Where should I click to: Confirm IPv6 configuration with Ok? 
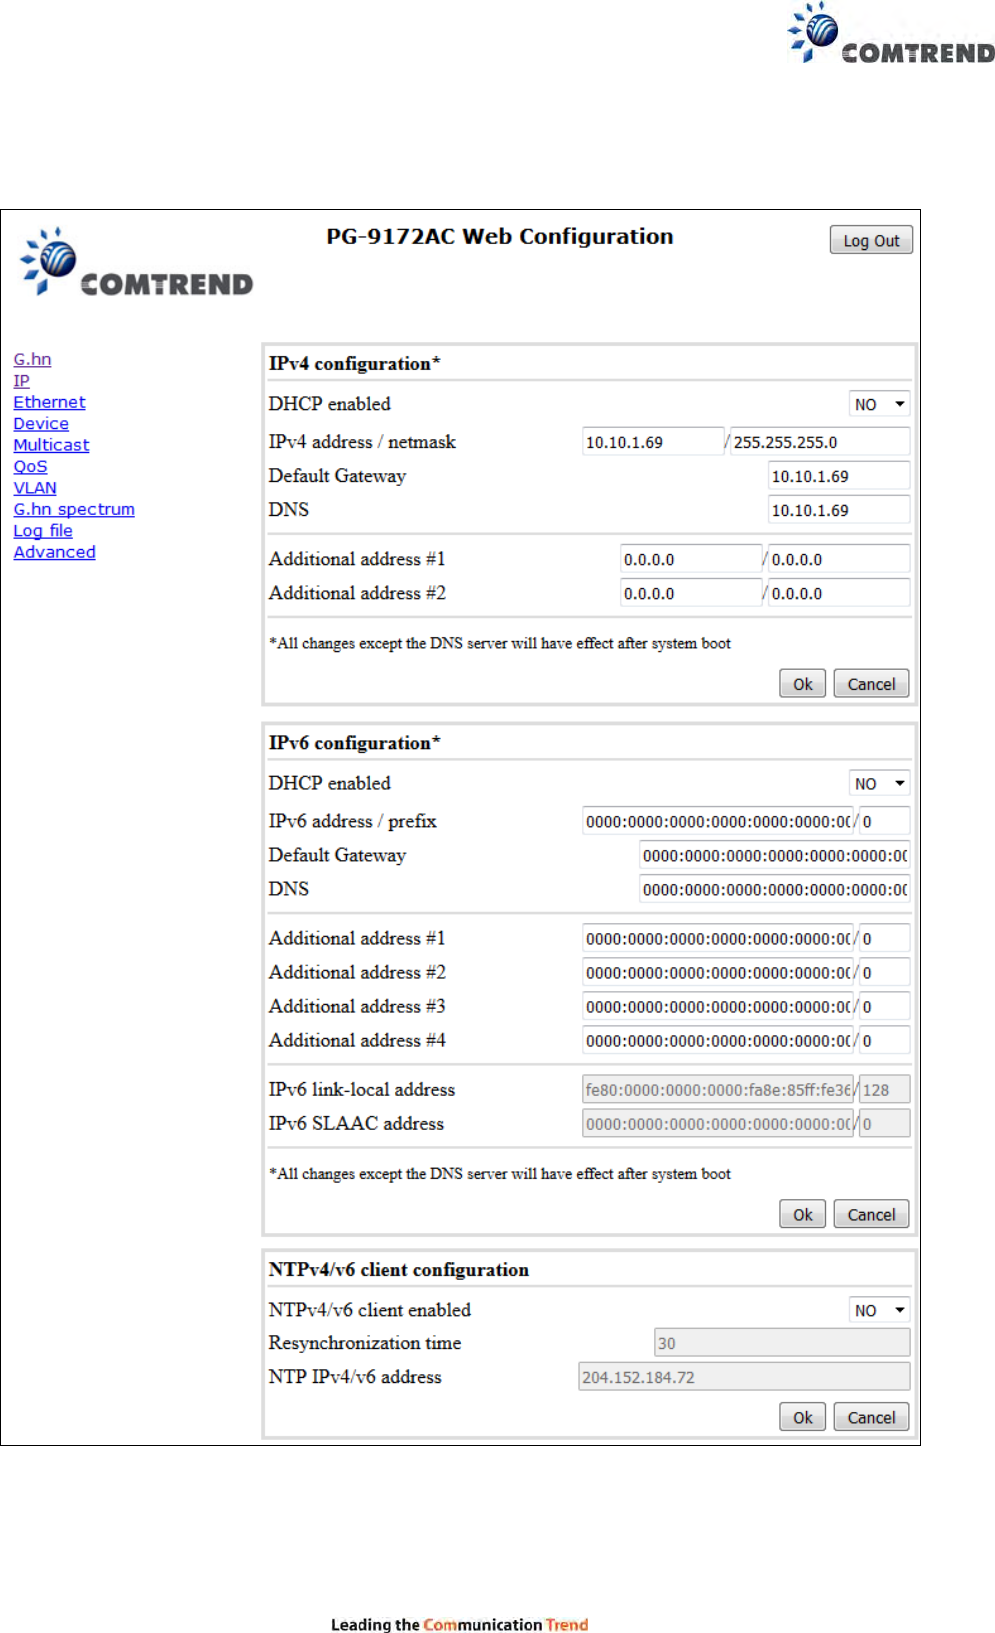tap(802, 1214)
